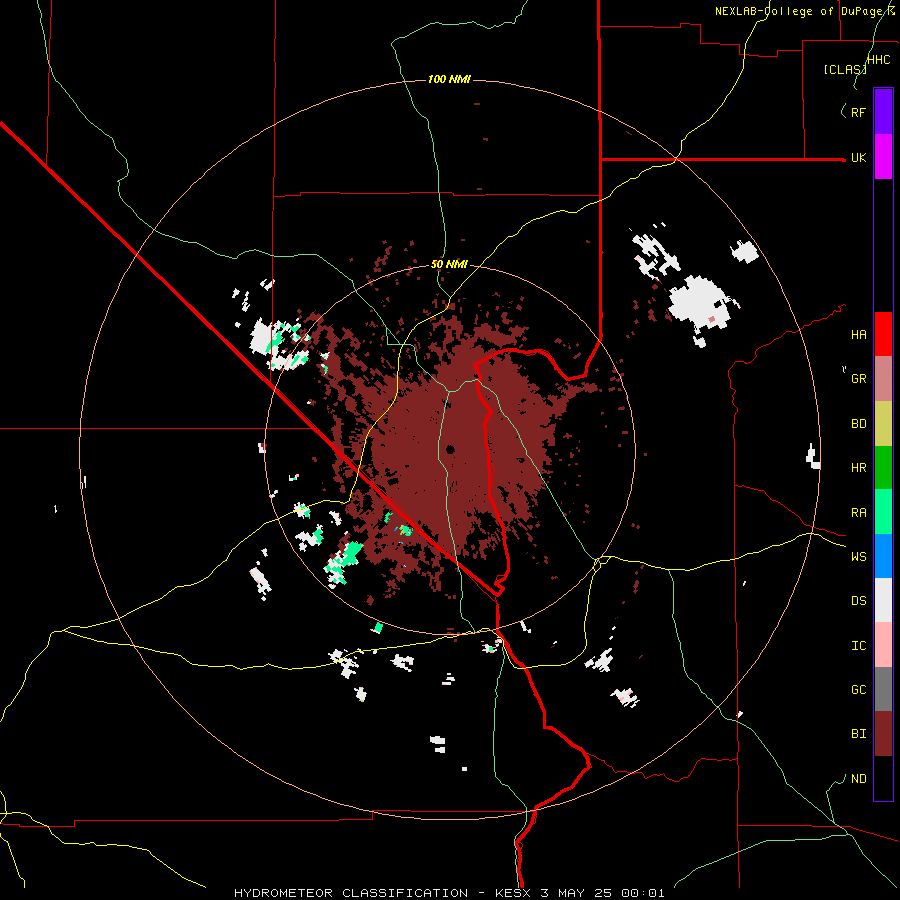This screenshot has width=900, height=900.
Task: Click the red HA legend swatch
Action: (883, 334)
